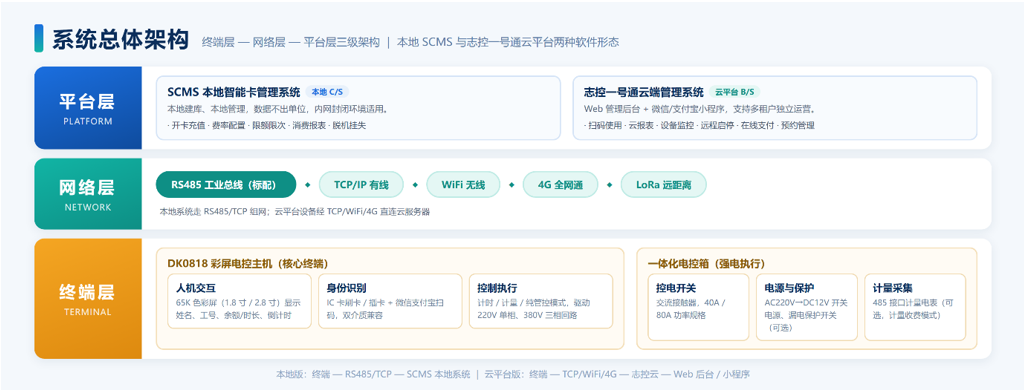
Task: Select the 终端层 TERMINAL layer block
Action: [88, 299]
